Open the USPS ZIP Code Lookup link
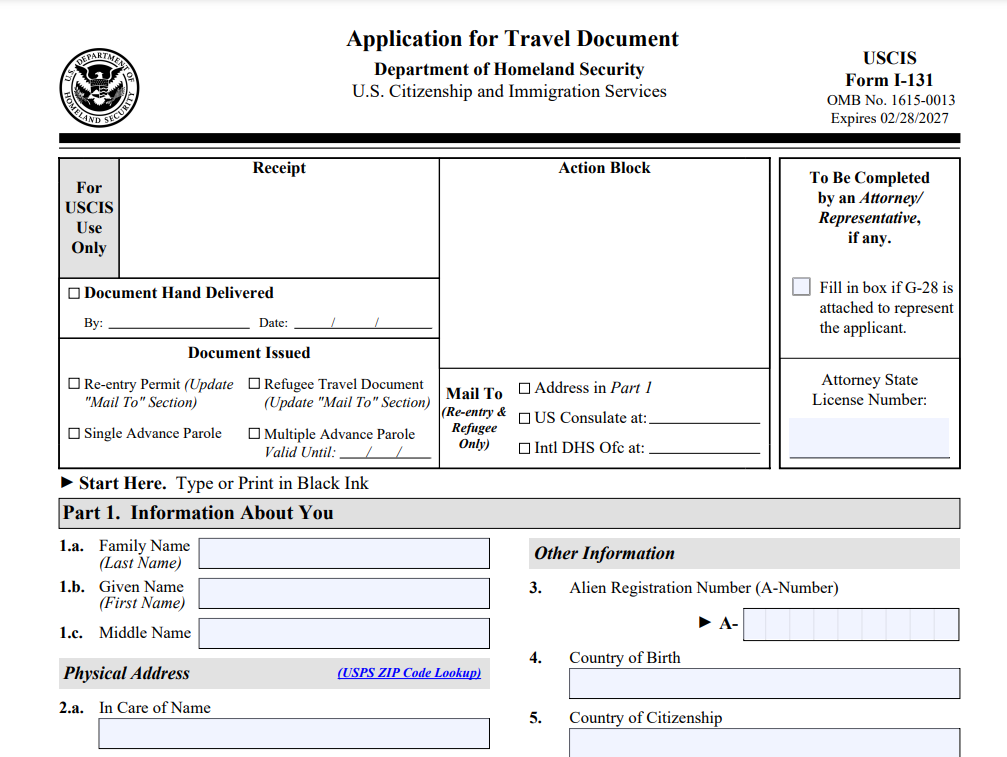Screen dimensions: 1007x757 click(409, 672)
